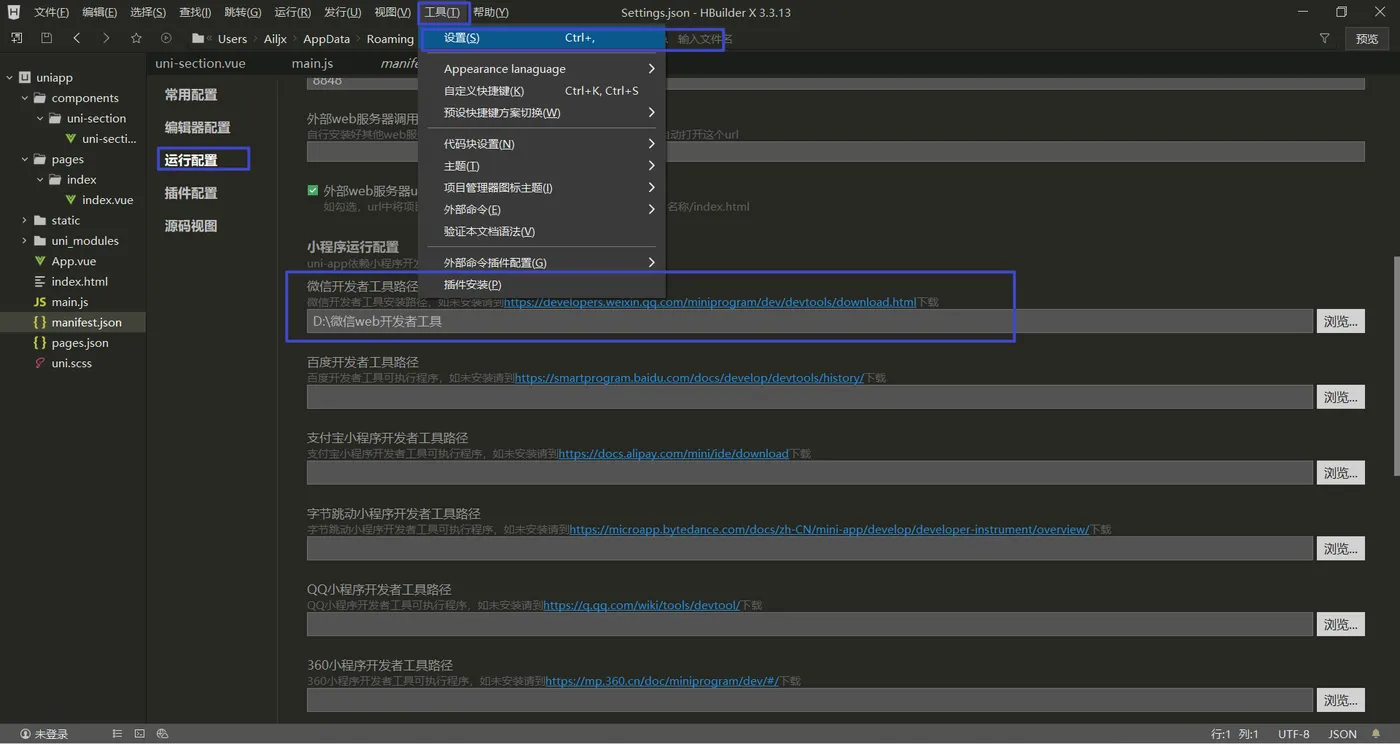The image size is (1400, 744).
Task: Collapse the uniapp project root
Action: 9,77
